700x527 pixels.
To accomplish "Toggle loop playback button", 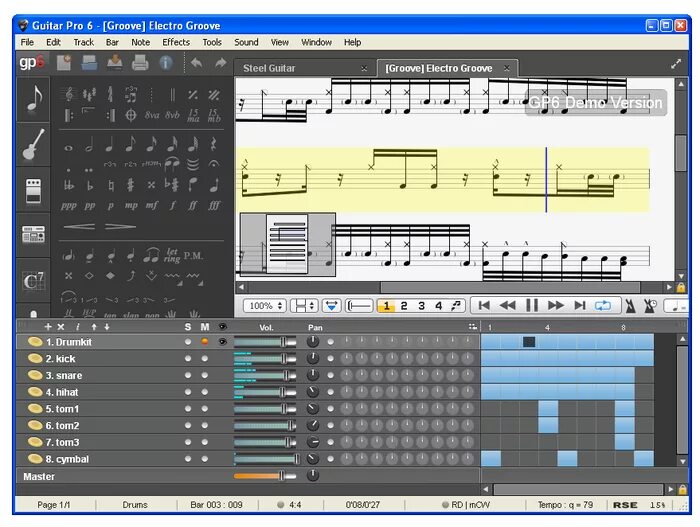I will click(x=603, y=306).
